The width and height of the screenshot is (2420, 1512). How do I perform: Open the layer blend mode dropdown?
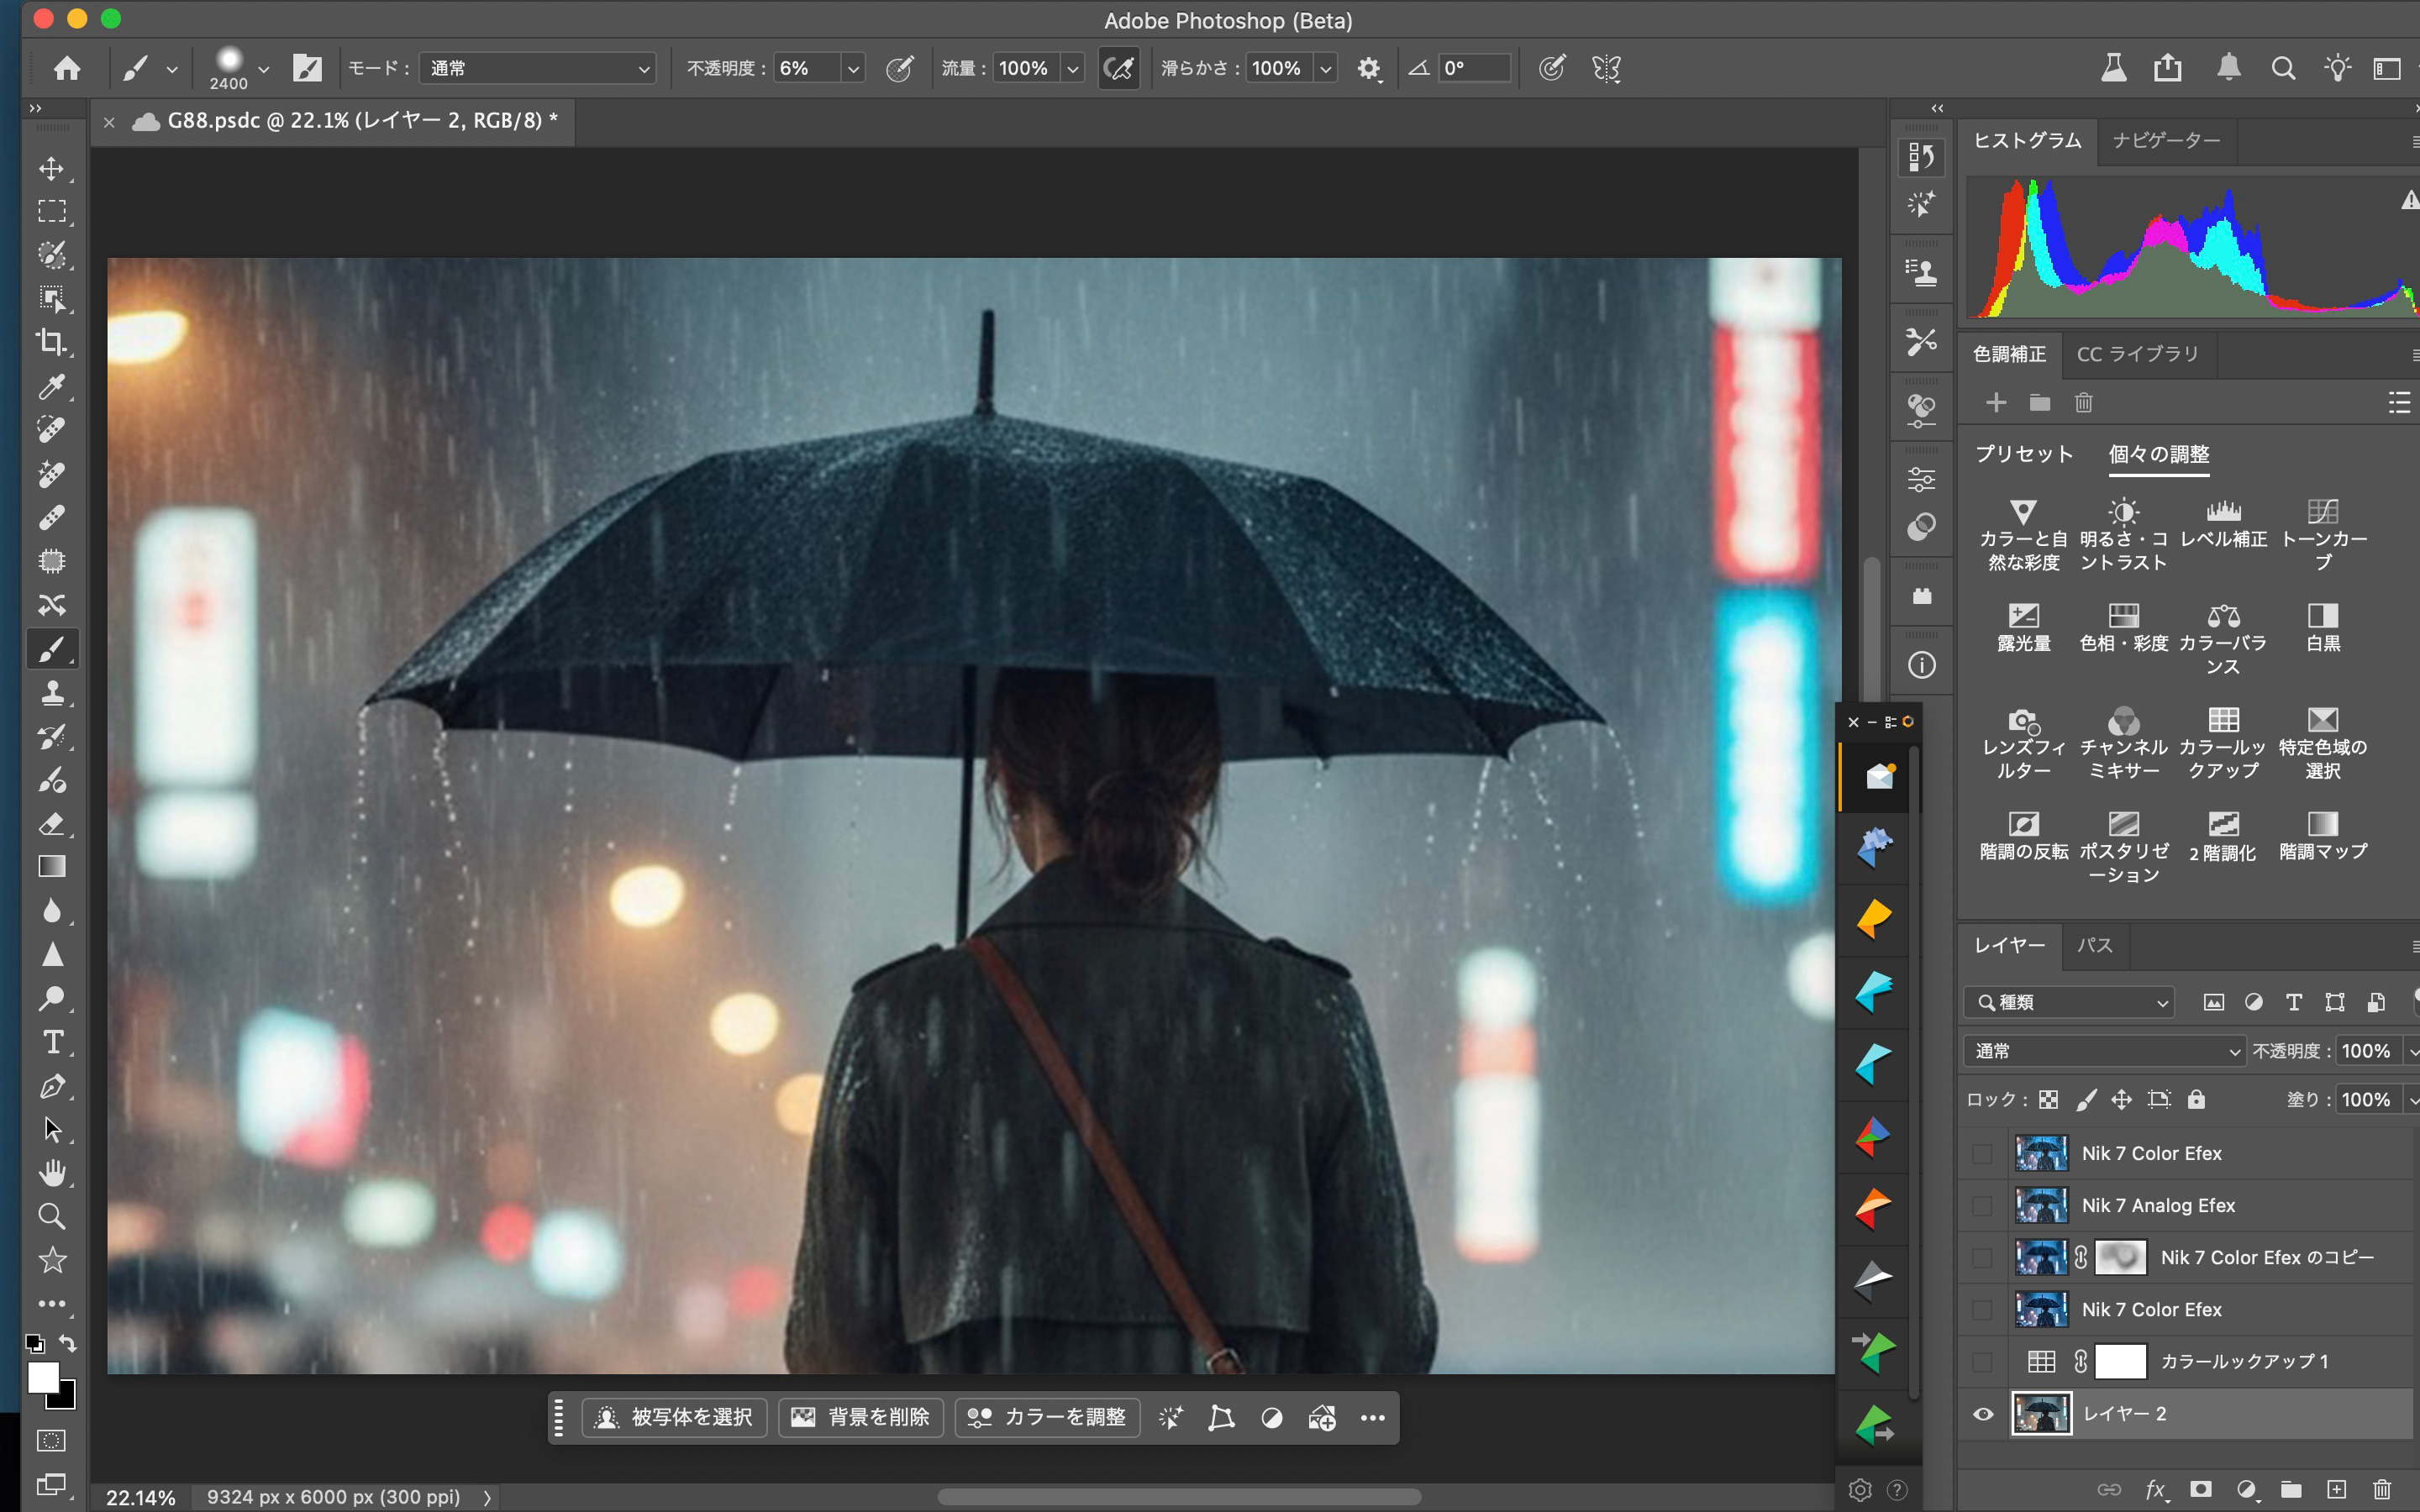(x=2104, y=1051)
